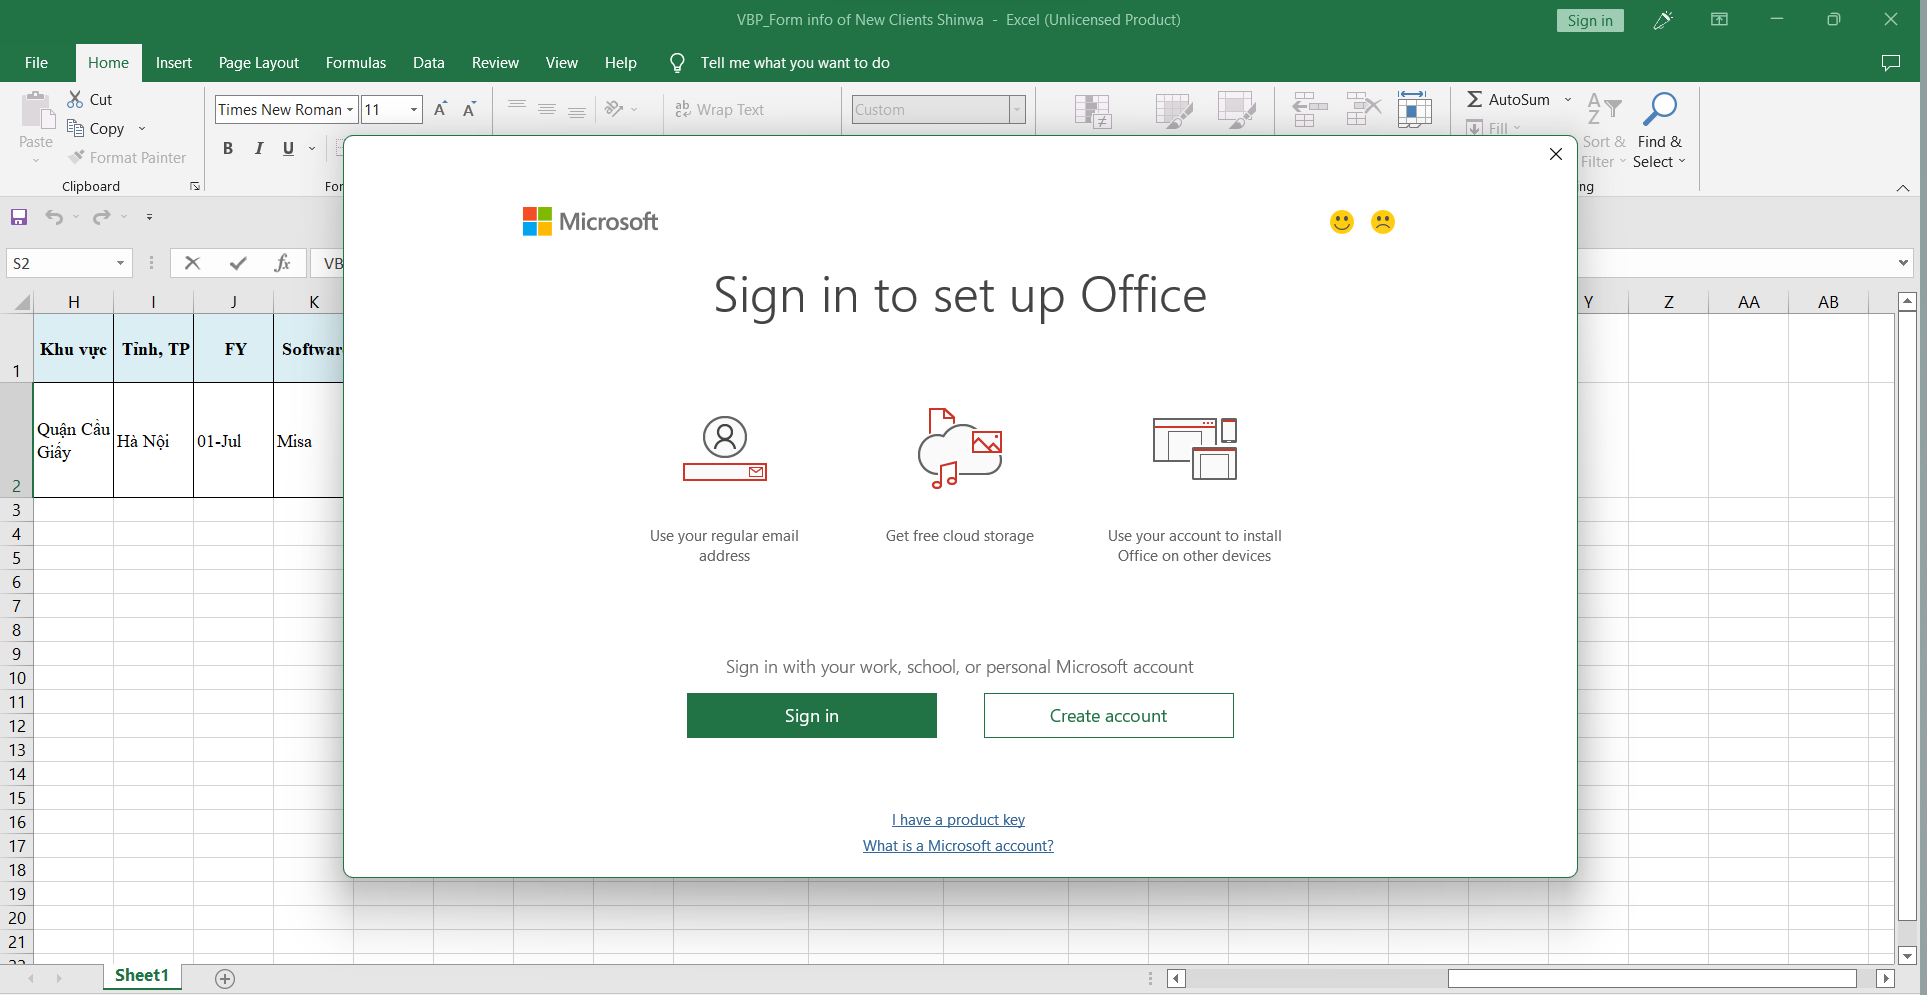This screenshot has height=995, width=1927.
Task: Switch to the Formulas tab
Action: pyautogui.click(x=355, y=63)
